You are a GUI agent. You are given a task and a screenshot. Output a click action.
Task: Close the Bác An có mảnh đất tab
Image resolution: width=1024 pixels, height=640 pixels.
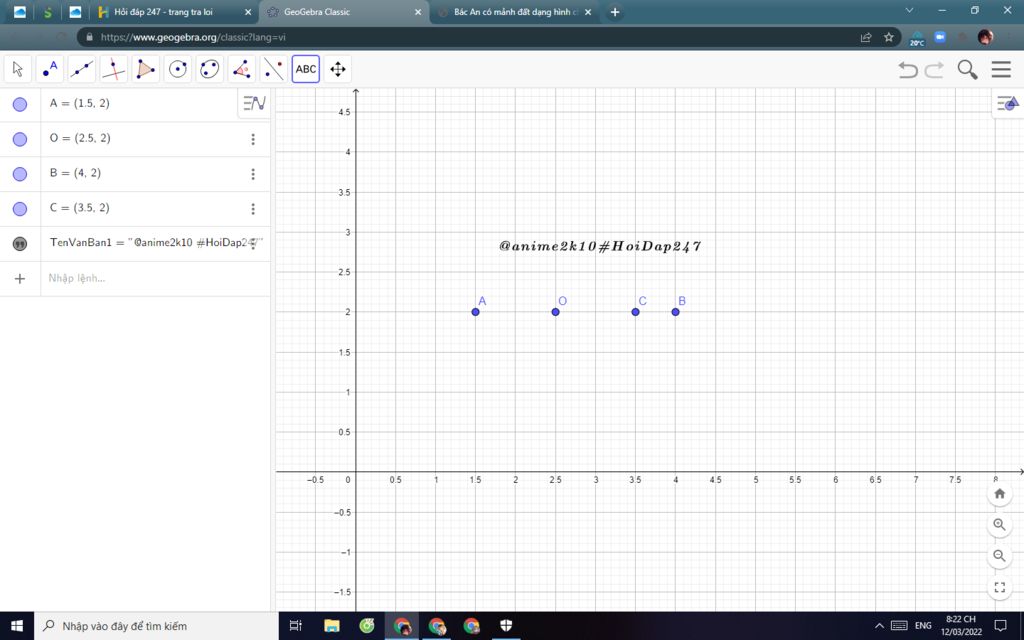[x=588, y=12]
